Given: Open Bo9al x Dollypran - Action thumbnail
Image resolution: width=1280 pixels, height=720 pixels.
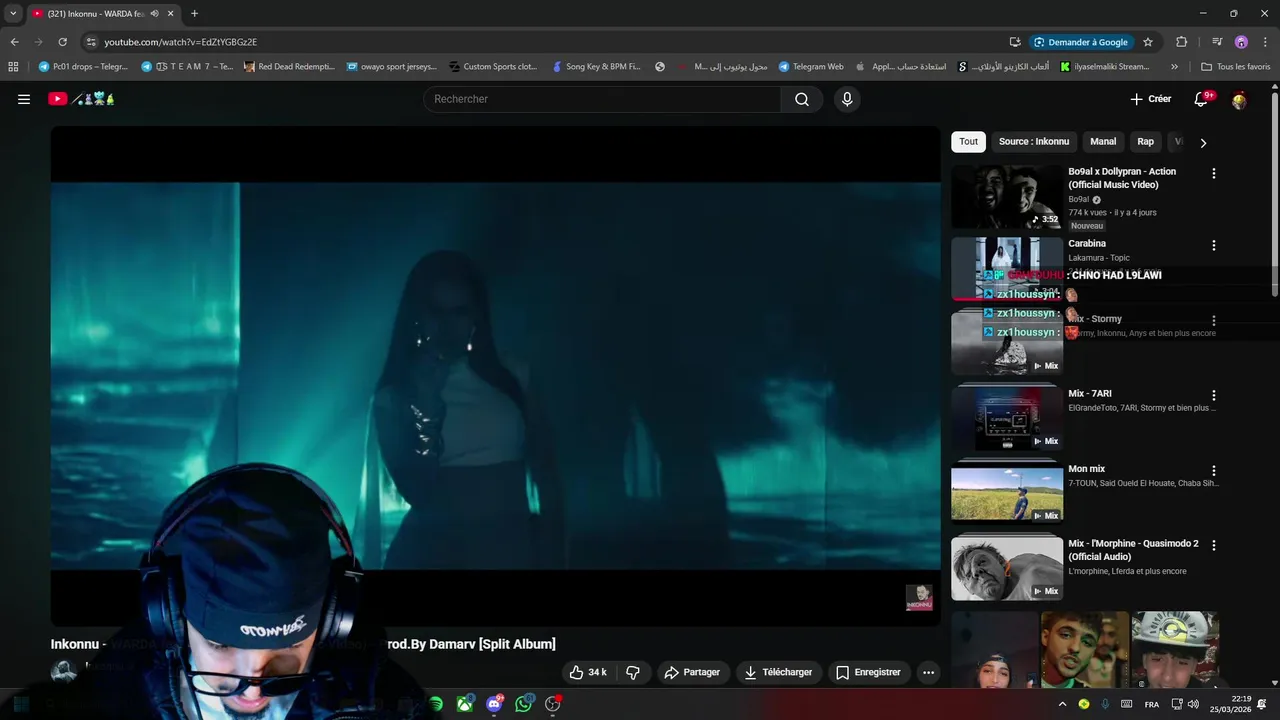Looking at the screenshot, I should (1007, 196).
